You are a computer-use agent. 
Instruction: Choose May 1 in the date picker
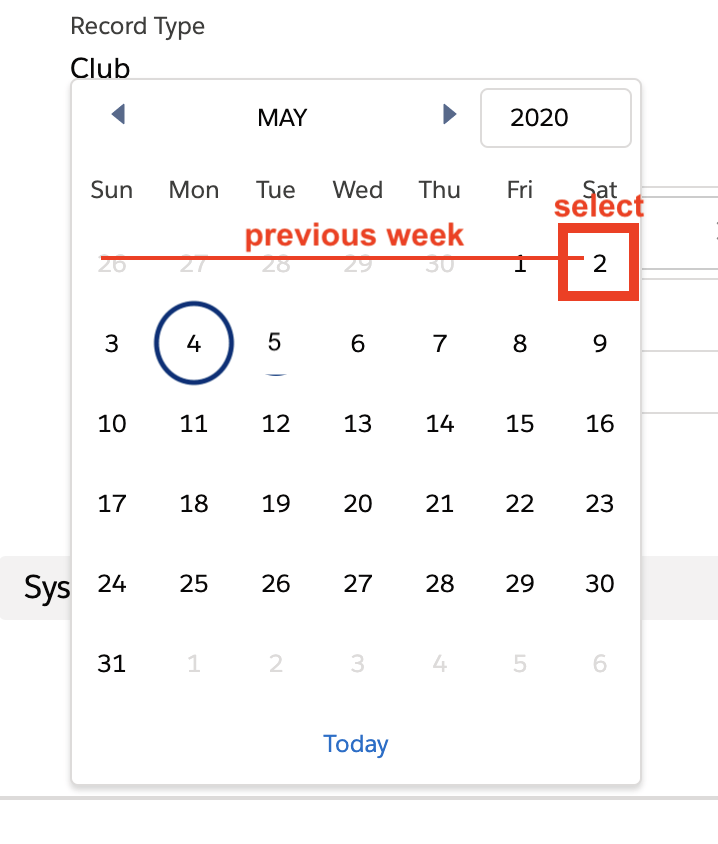520,264
